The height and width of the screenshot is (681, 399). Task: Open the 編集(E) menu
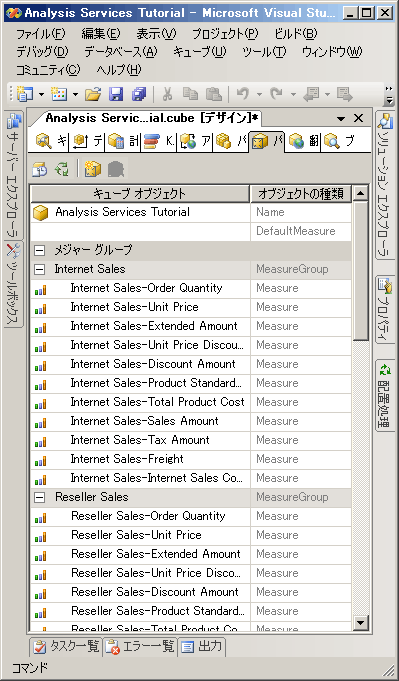click(101, 33)
